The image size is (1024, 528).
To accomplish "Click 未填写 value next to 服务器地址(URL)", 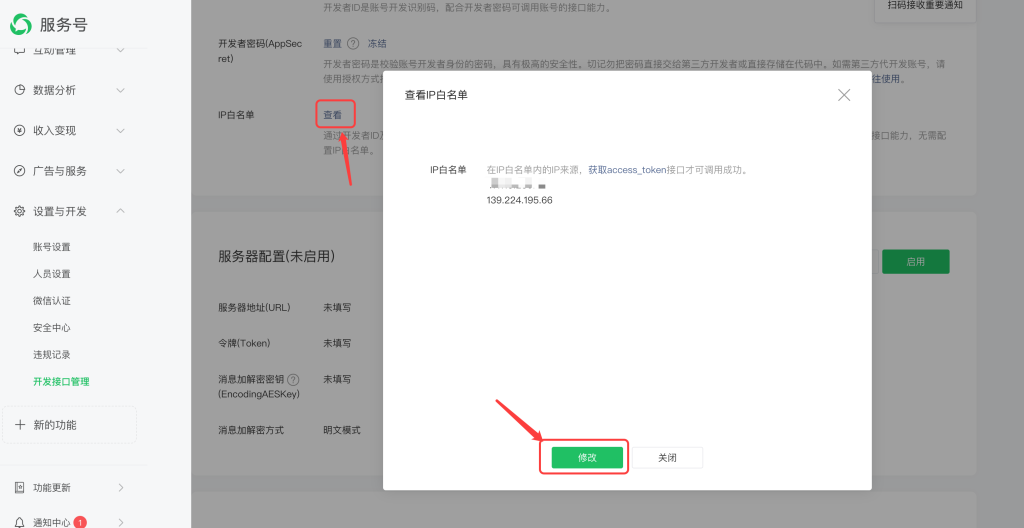I will 337,307.
